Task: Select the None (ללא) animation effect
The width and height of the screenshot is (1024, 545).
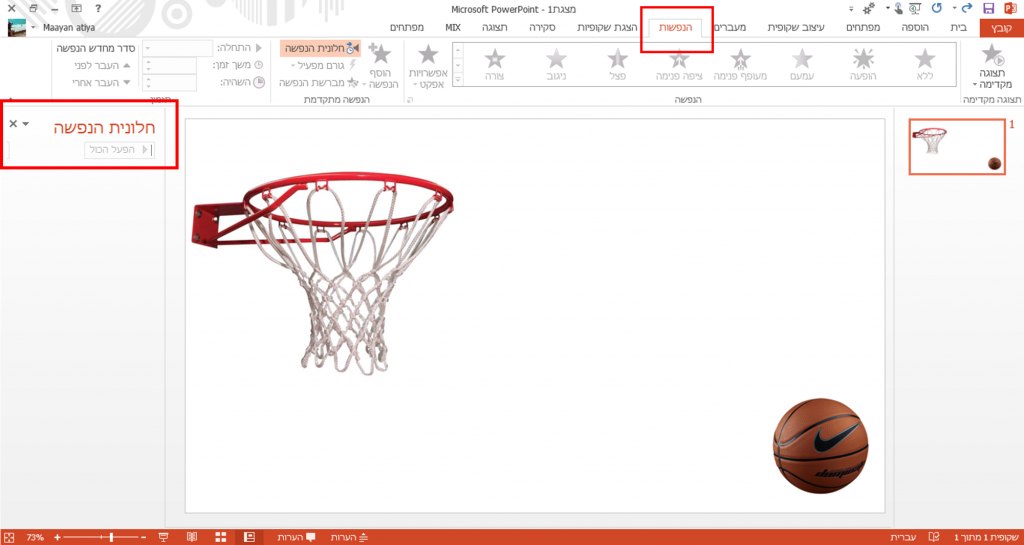Action: click(x=925, y=64)
